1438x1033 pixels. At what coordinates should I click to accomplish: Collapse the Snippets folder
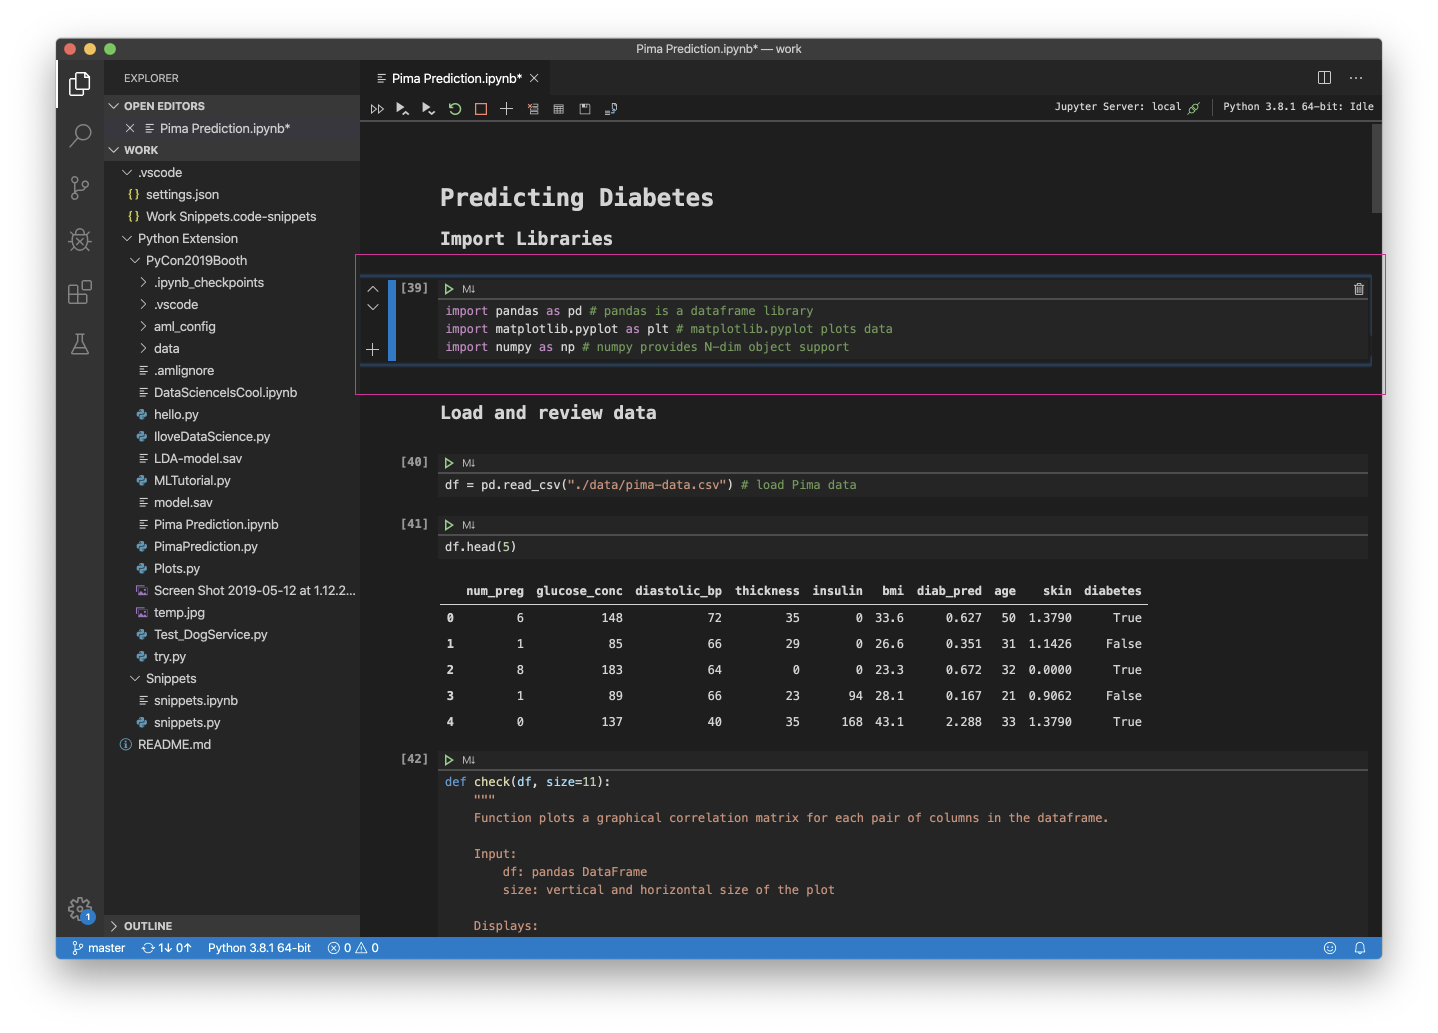coord(135,678)
